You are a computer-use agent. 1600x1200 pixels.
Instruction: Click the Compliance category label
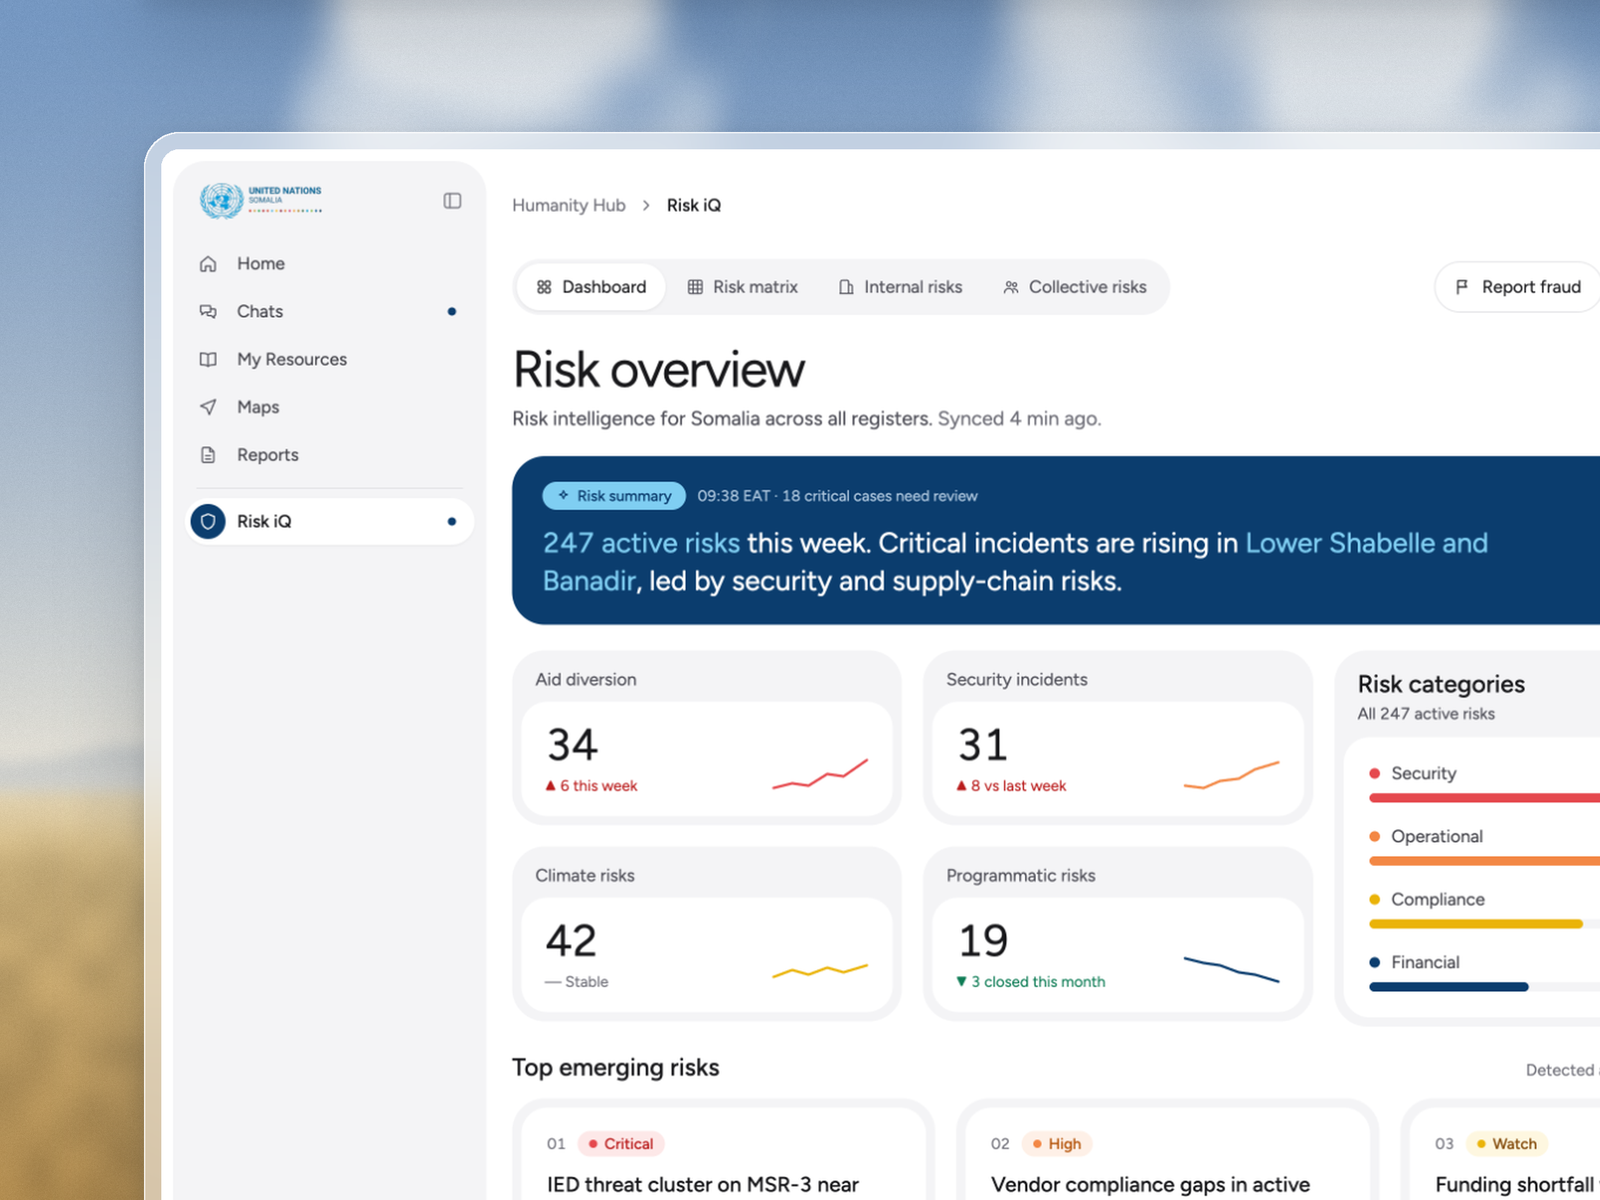point(1438,899)
